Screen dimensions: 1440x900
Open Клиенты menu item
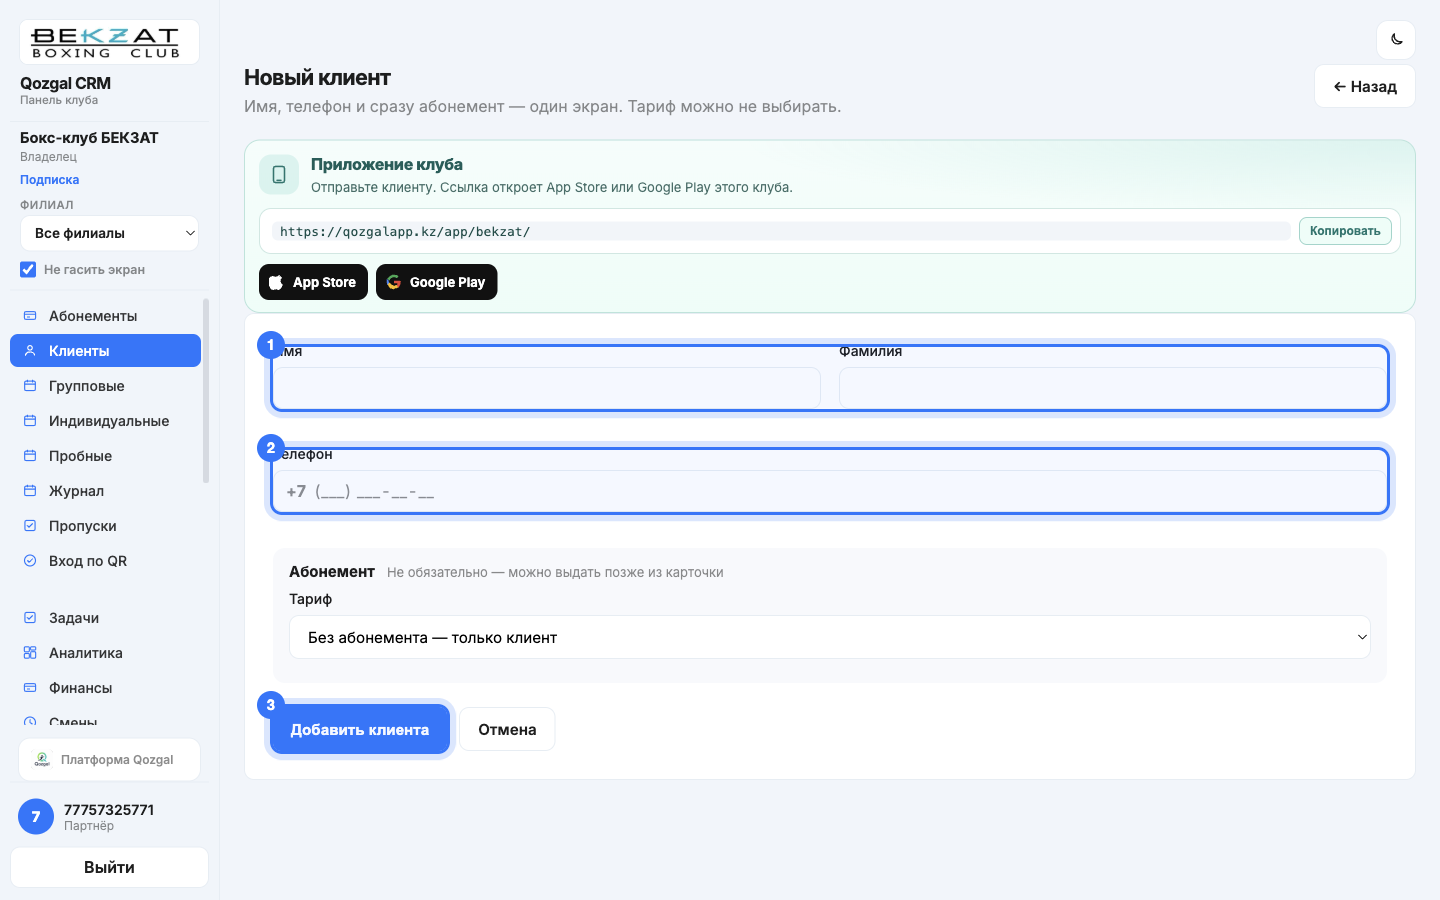(105, 351)
